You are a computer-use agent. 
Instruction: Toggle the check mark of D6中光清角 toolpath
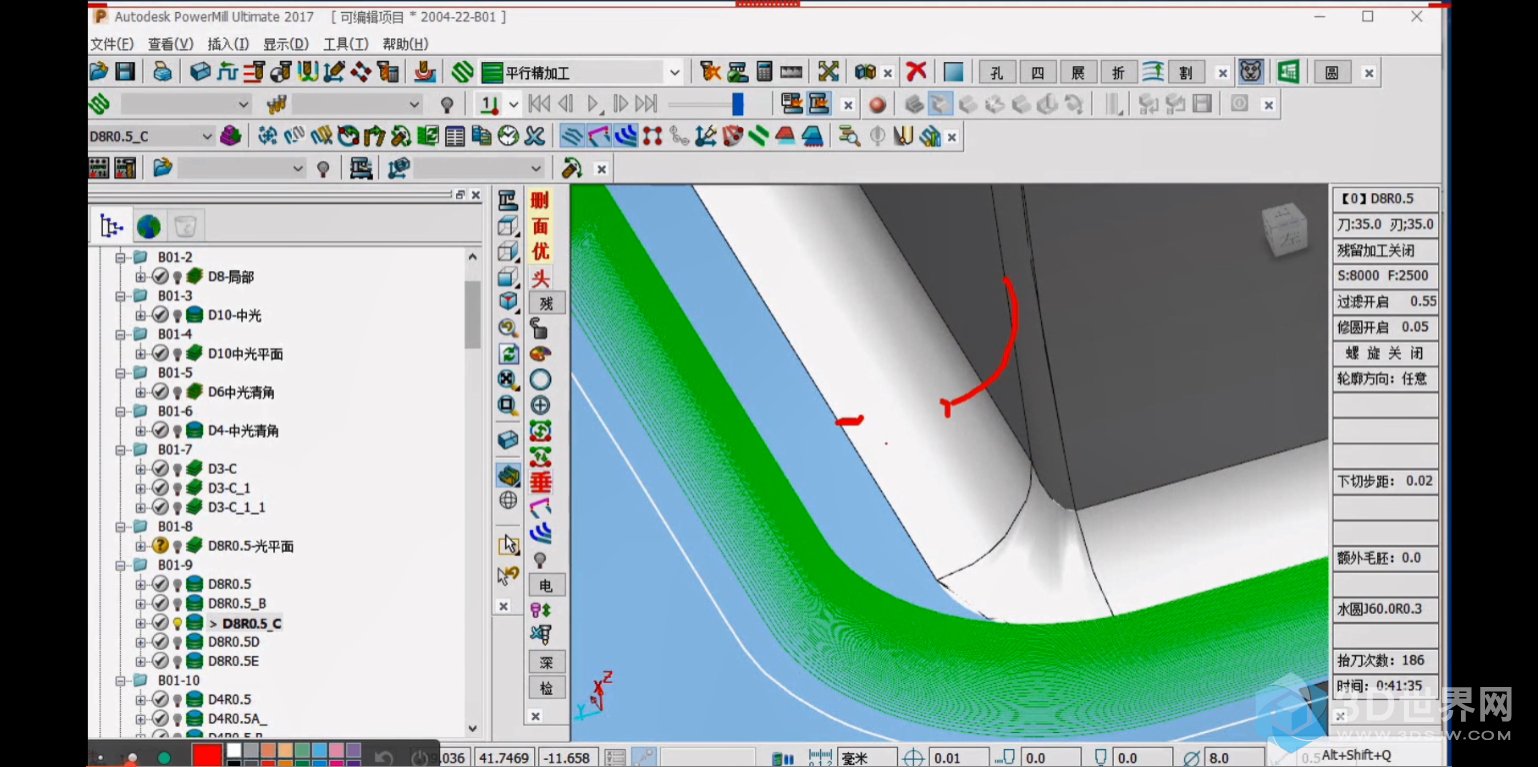click(x=160, y=392)
